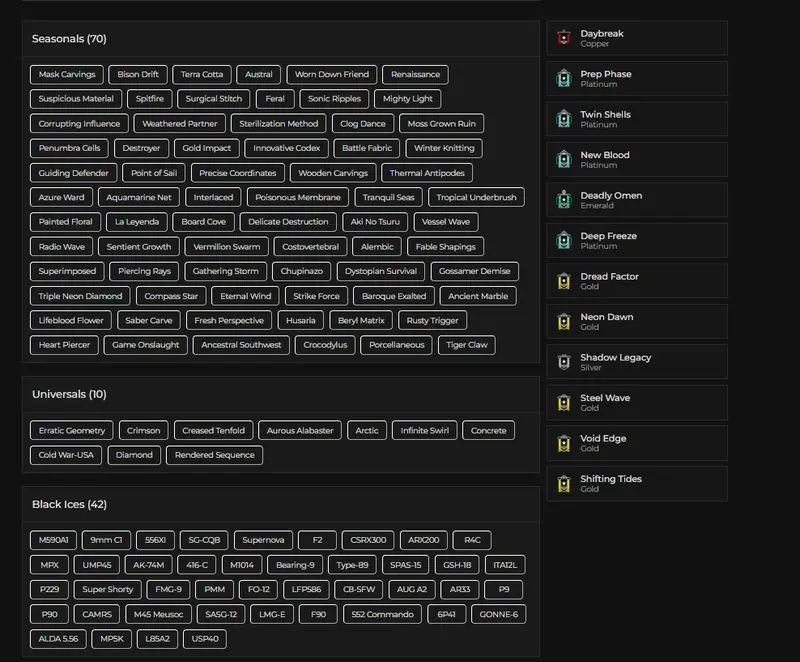Choose the Tiger Claw seasonal tag

click(x=466, y=345)
